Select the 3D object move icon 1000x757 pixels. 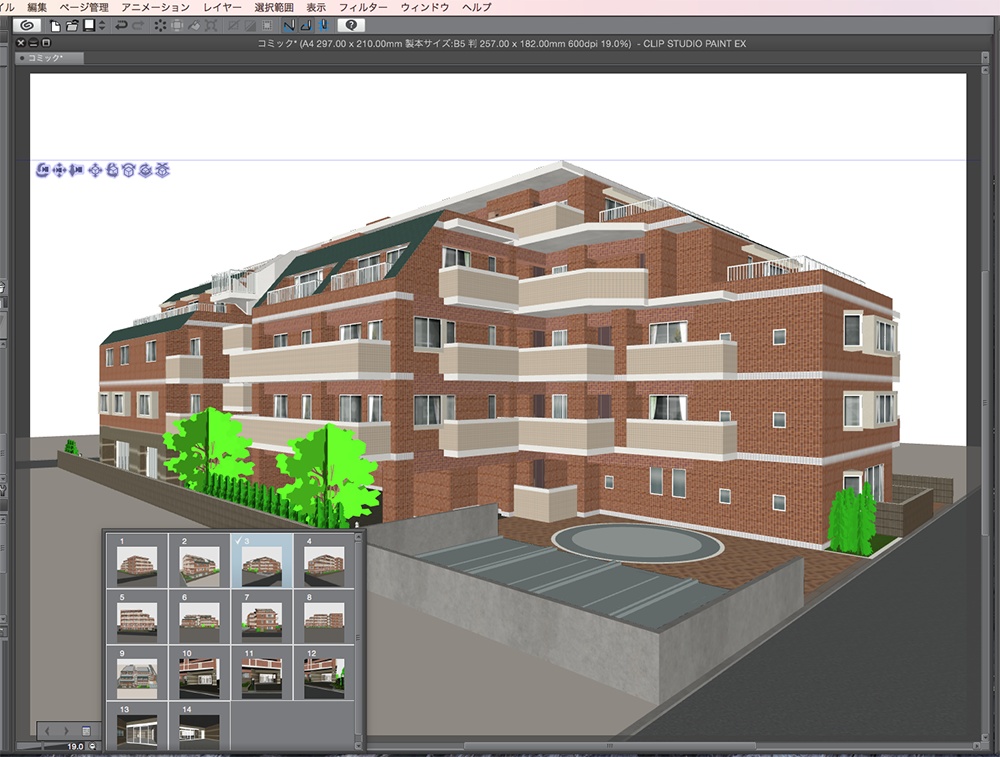click(94, 171)
